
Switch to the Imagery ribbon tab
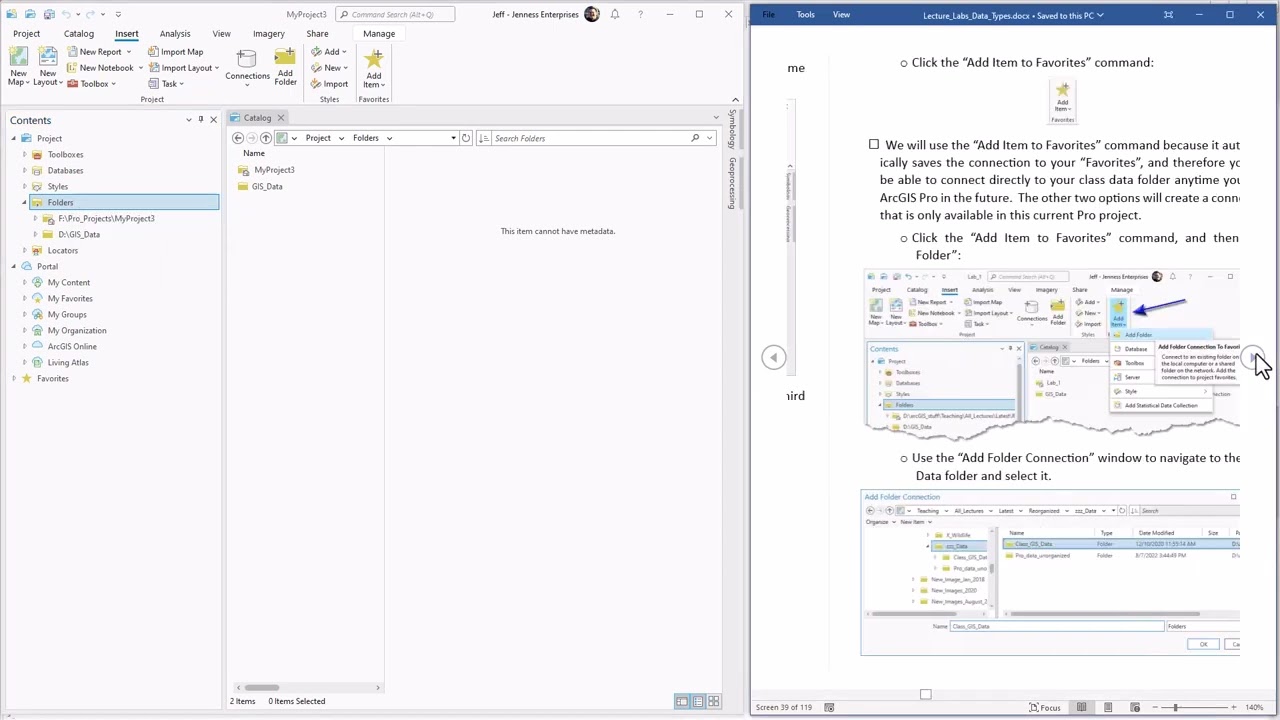point(268,34)
